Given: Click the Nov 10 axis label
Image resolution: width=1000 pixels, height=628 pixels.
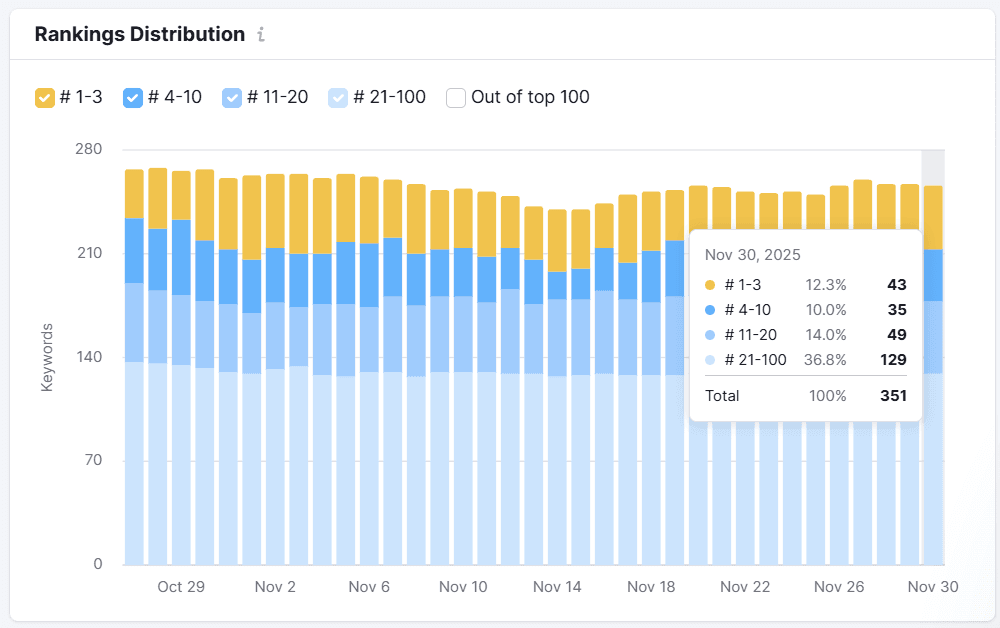Looking at the screenshot, I should [x=463, y=587].
